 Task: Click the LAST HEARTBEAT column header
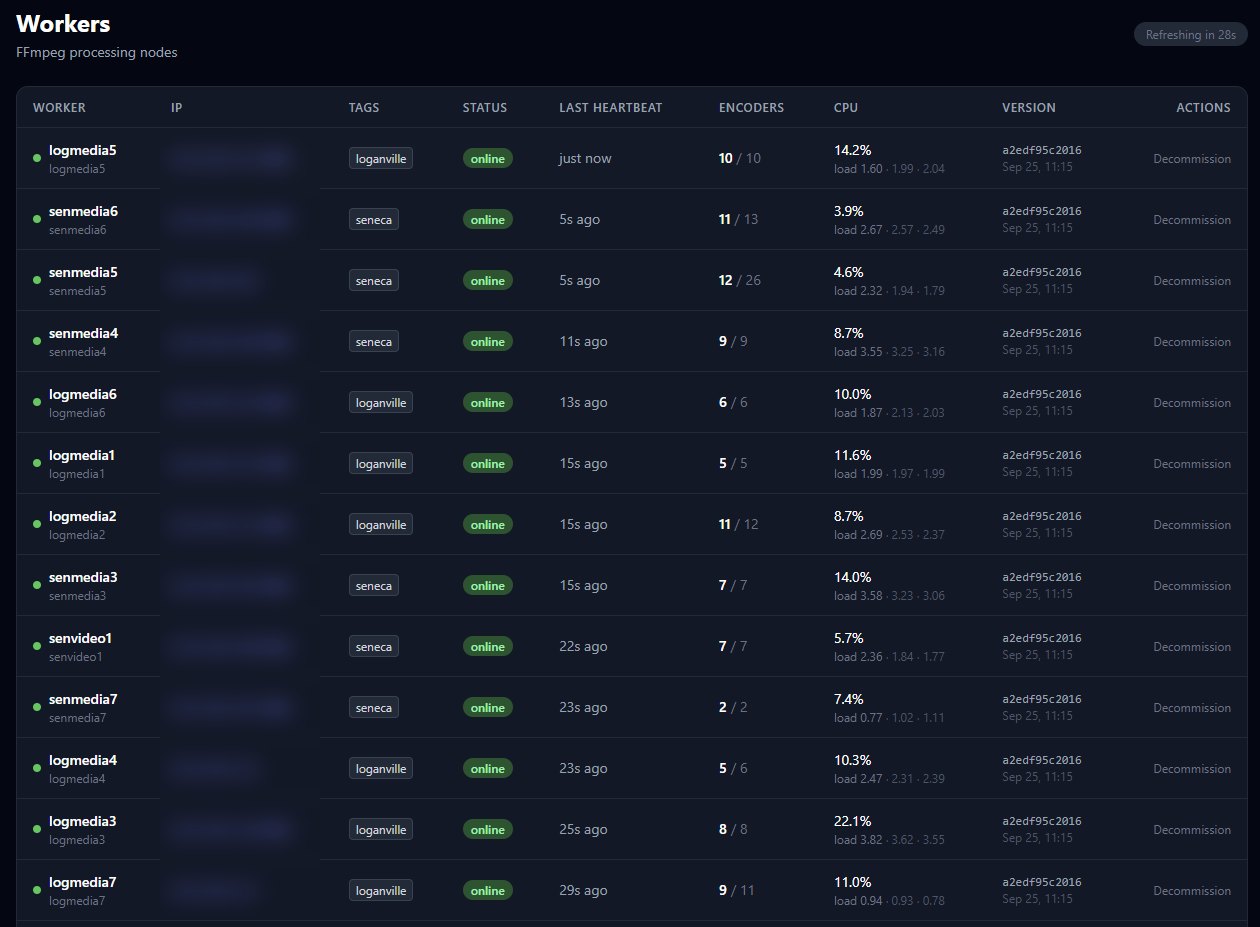[611, 108]
